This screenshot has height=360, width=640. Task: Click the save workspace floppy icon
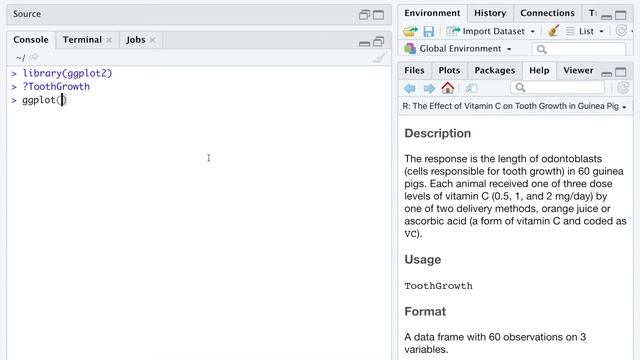429,31
